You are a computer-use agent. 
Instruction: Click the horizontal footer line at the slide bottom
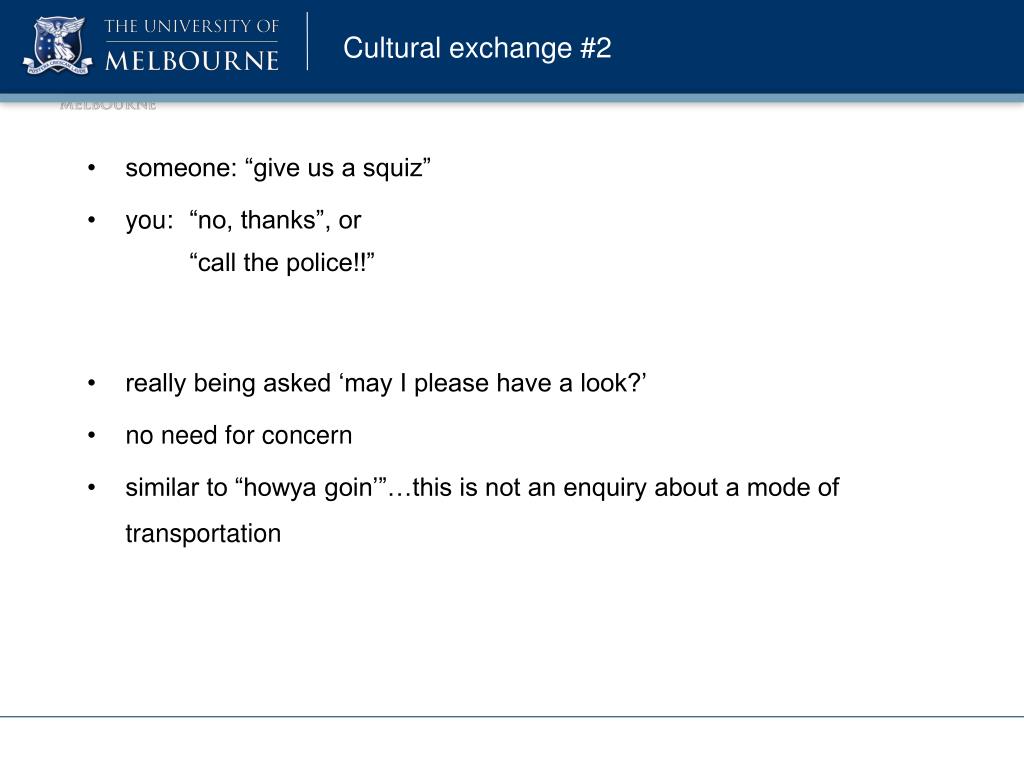(512, 716)
